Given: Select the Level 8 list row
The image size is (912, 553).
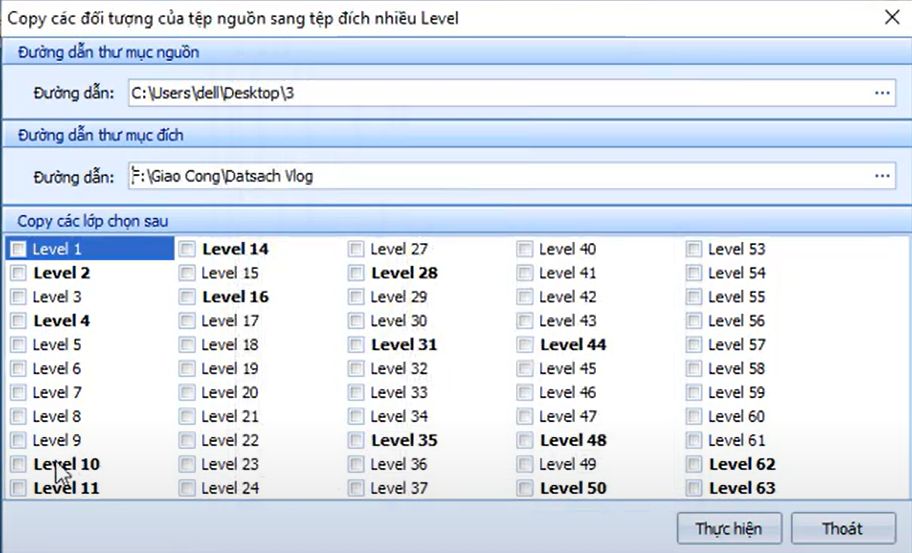Looking at the screenshot, I should pyautogui.click(x=90, y=416).
